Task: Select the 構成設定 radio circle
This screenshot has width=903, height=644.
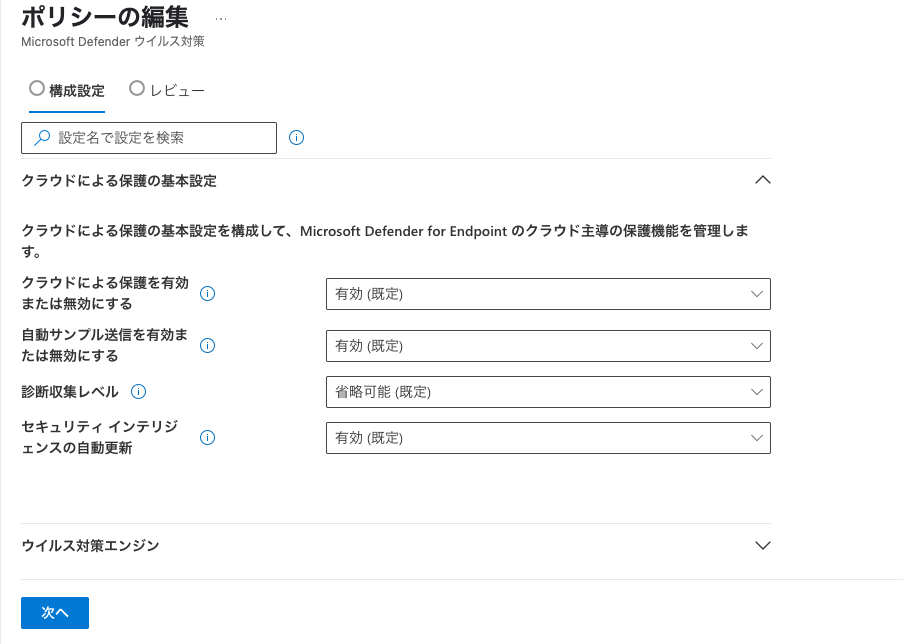Action: pyautogui.click(x=37, y=88)
